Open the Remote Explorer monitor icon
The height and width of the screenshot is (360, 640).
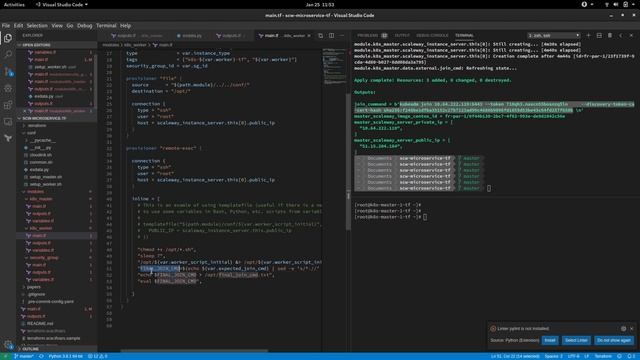pyautogui.click(x=8, y=122)
